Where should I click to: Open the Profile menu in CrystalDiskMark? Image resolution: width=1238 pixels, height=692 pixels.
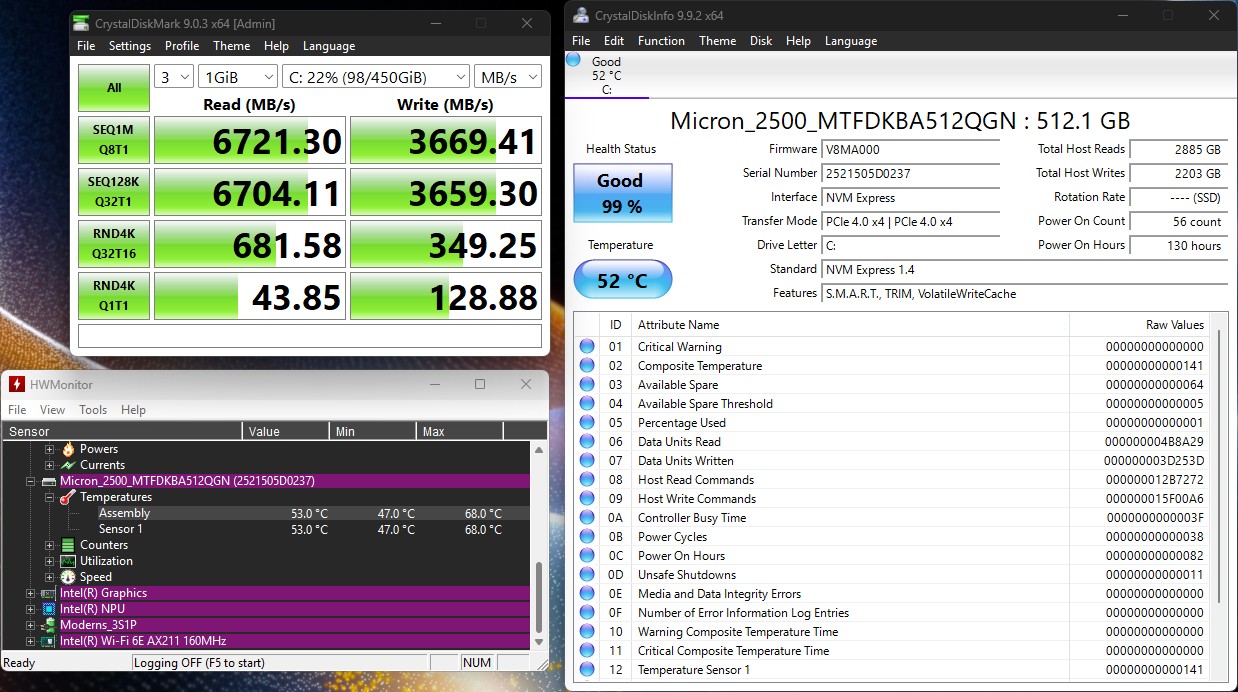(182, 46)
